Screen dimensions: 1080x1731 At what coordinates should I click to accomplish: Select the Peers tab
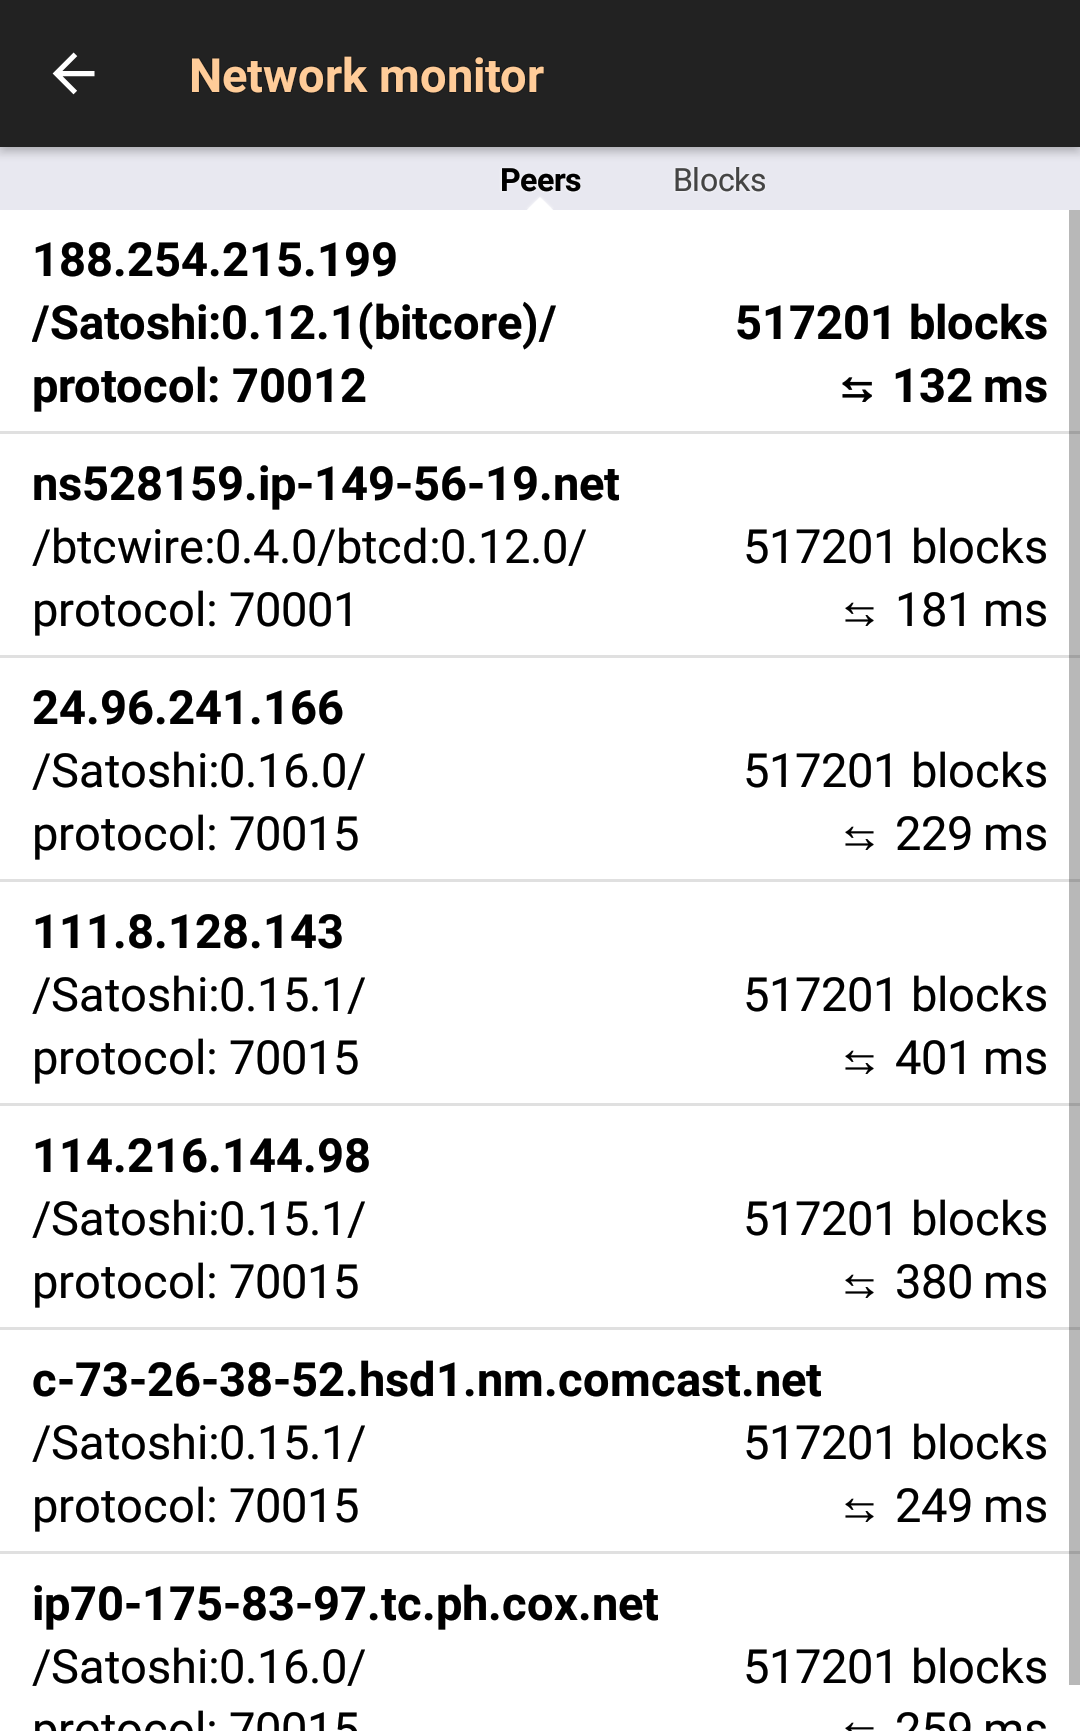coord(540,180)
